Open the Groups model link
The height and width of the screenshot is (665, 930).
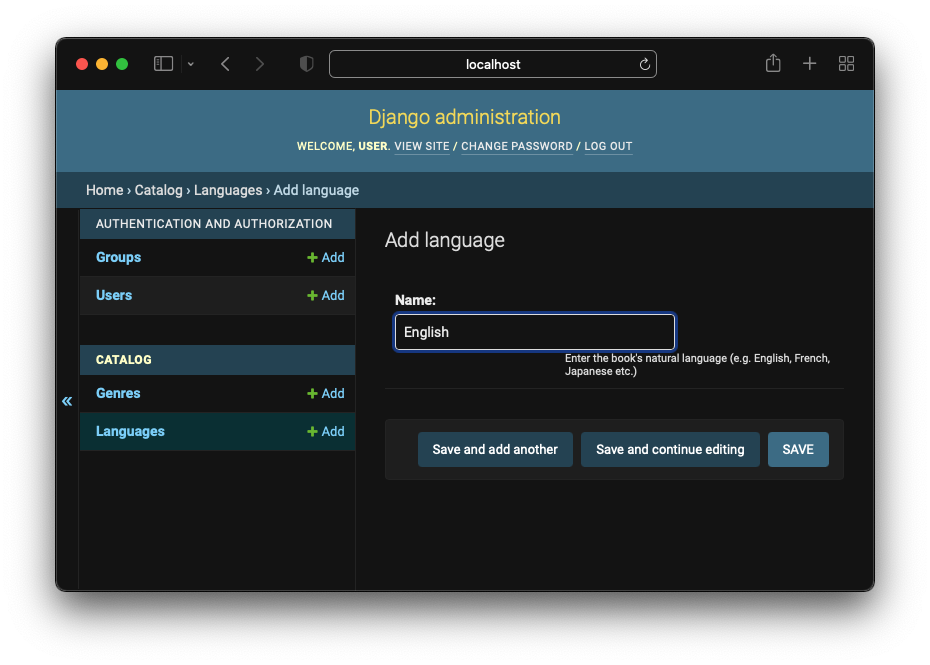pyautogui.click(x=119, y=257)
